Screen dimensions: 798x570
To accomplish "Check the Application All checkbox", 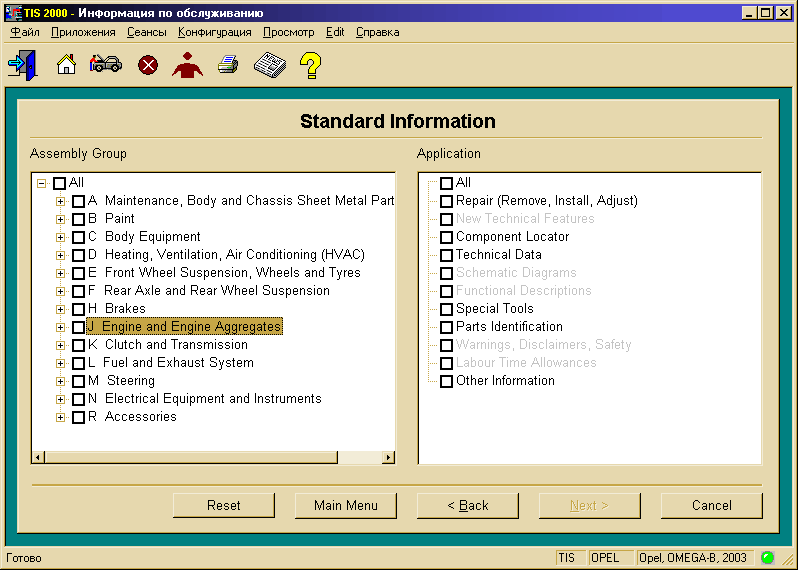I will point(446,183).
